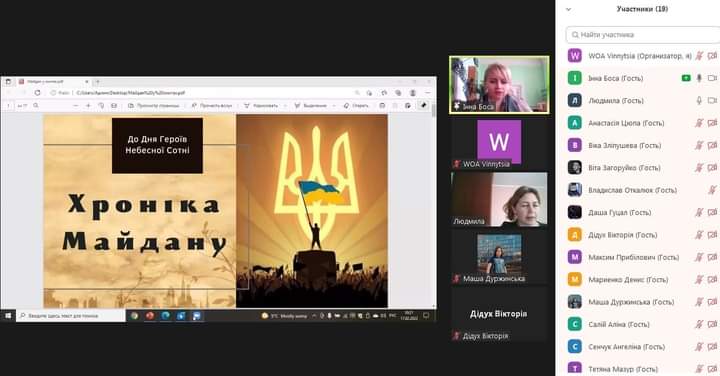Click the zoom-out minus icon in PDF toolbar
720x376 pixels.
pyautogui.click(x=75, y=106)
